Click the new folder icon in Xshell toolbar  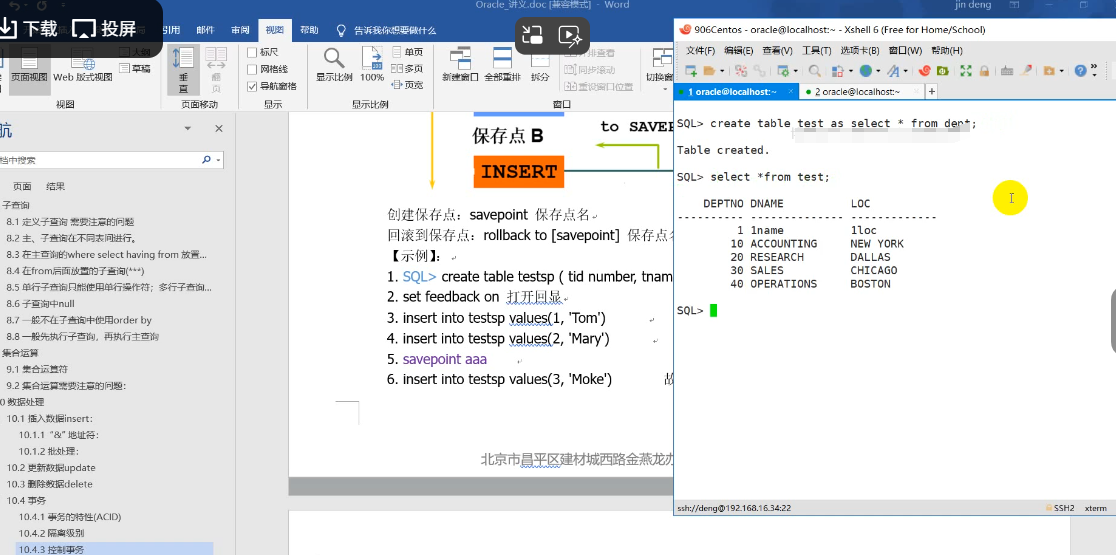(x=1049, y=71)
